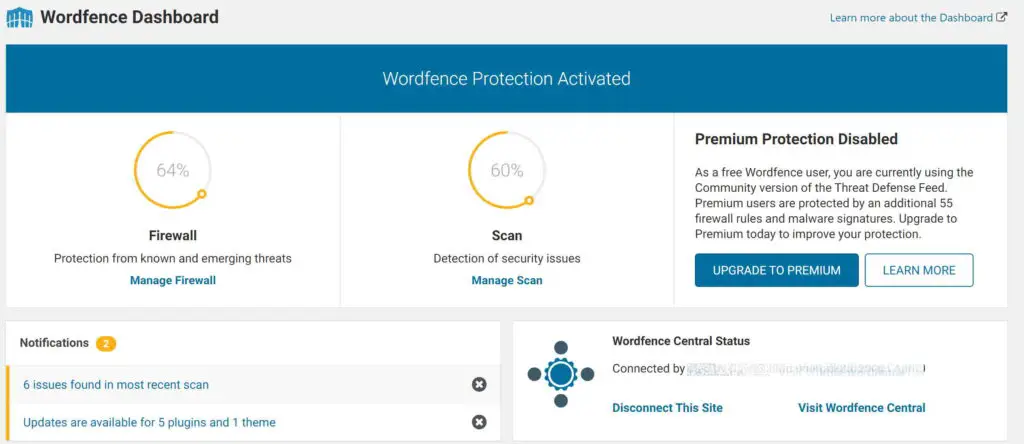Click the Wordfence logo icon
Screen dimensions: 1024x444
(20, 18)
